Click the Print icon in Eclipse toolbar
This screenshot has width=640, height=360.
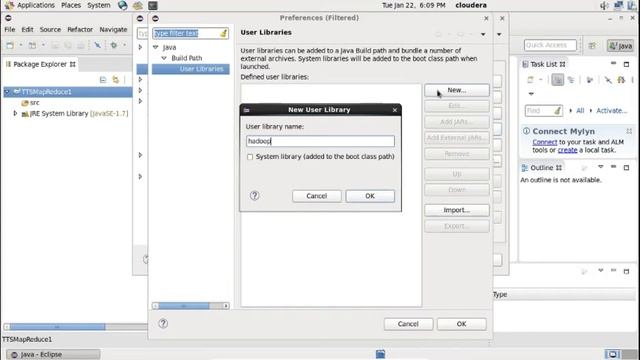click(80, 45)
